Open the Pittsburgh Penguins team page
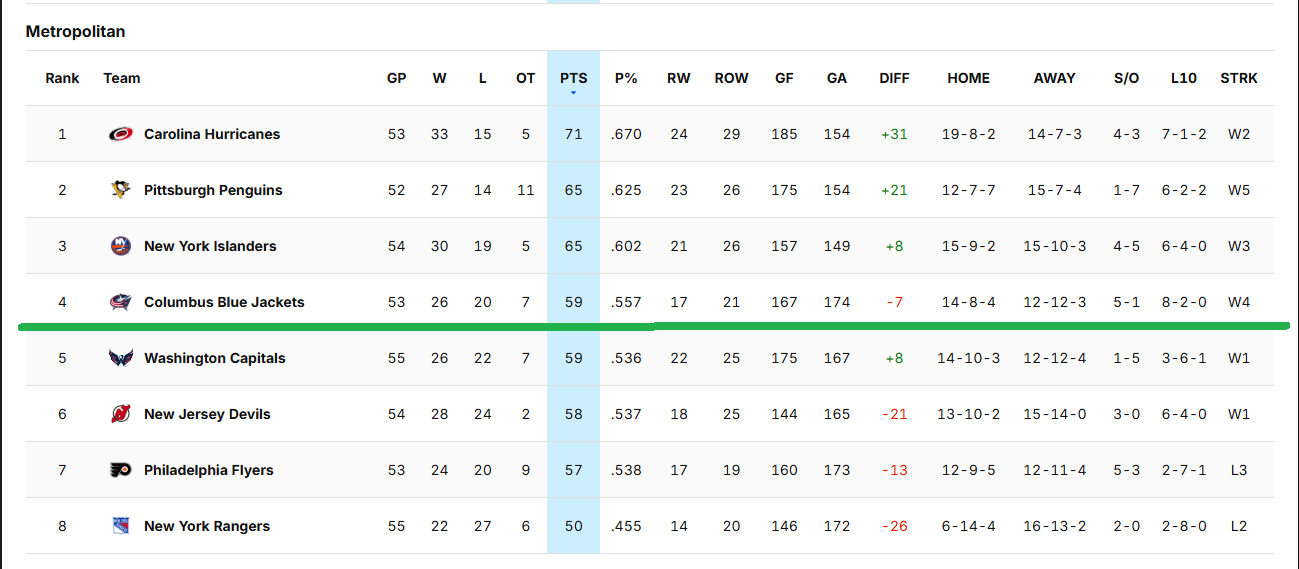This screenshot has height=569, width=1299. click(x=213, y=190)
